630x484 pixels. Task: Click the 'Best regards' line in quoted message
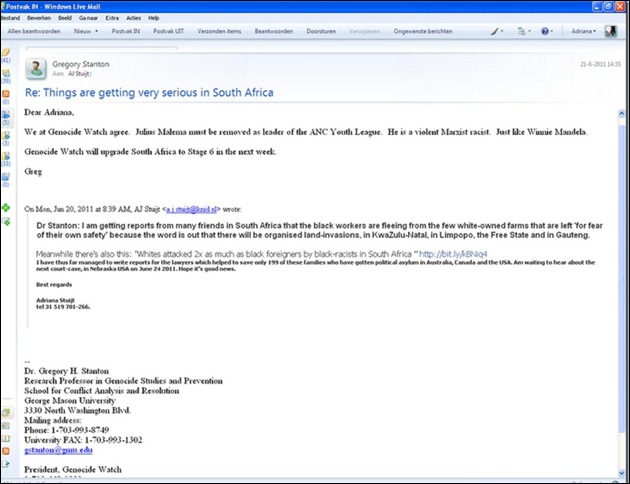tap(54, 285)
